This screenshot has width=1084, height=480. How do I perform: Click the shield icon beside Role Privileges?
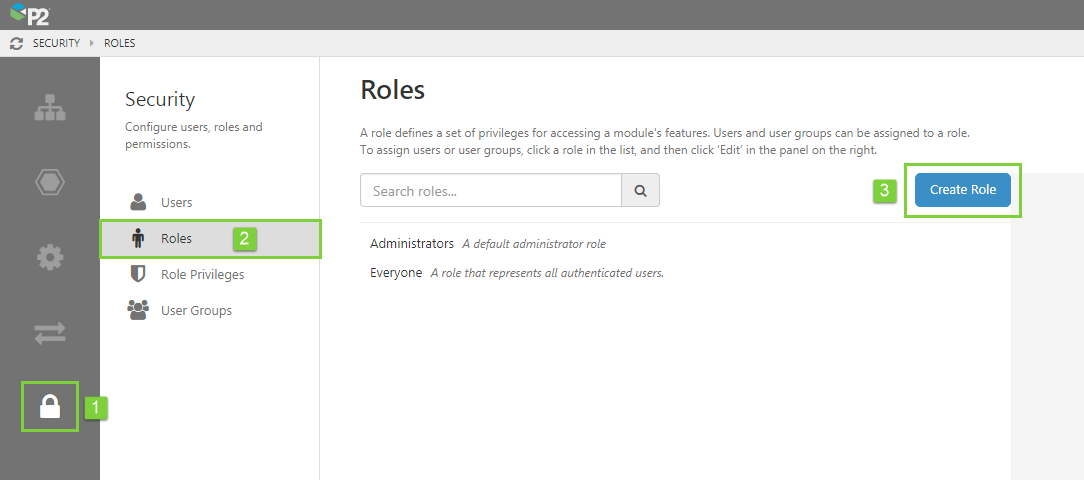[x=139, y=274]
